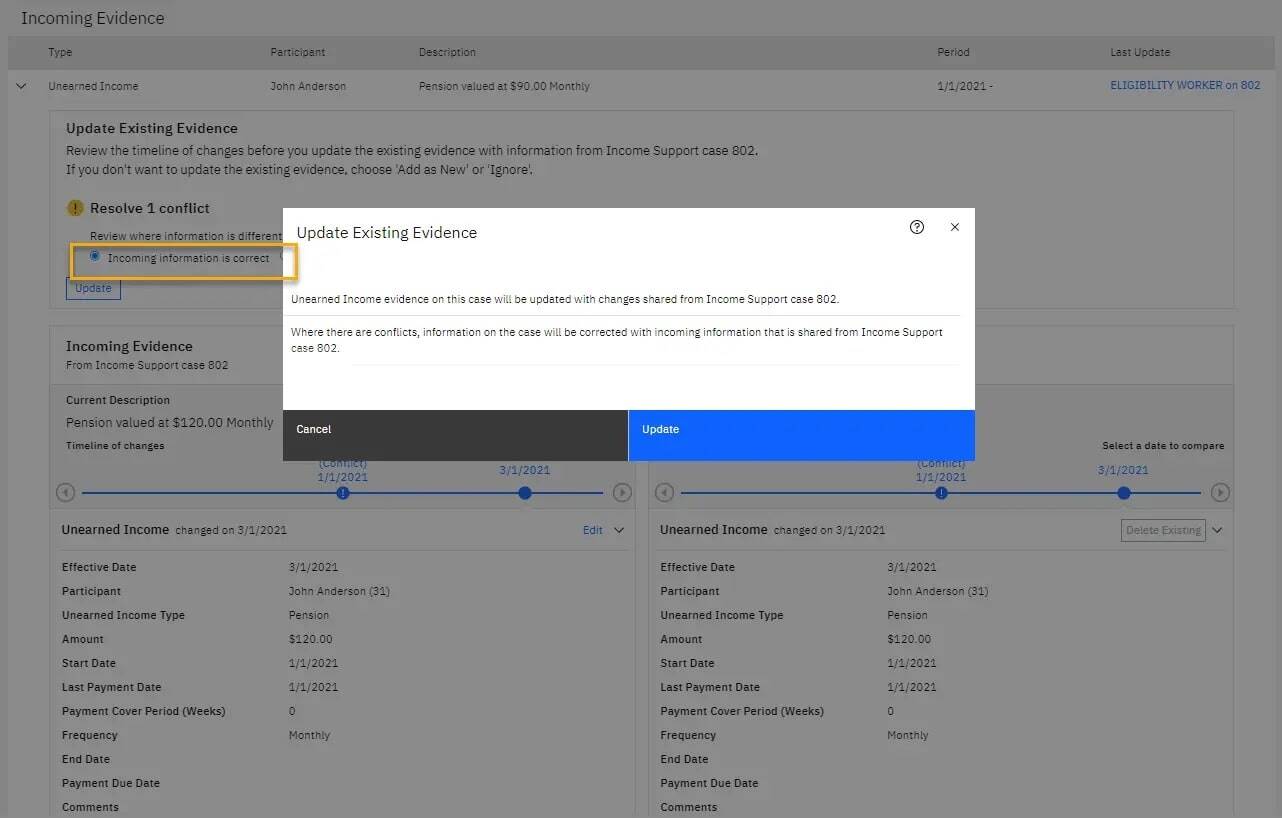Open ELIGIBILITY WORKER on 802 link

point(1185,86)
